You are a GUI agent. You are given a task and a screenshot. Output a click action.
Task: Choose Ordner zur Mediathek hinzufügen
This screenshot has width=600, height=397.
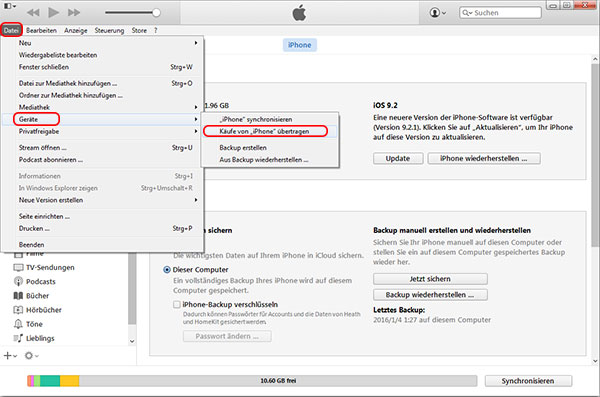tap(102, 95)
